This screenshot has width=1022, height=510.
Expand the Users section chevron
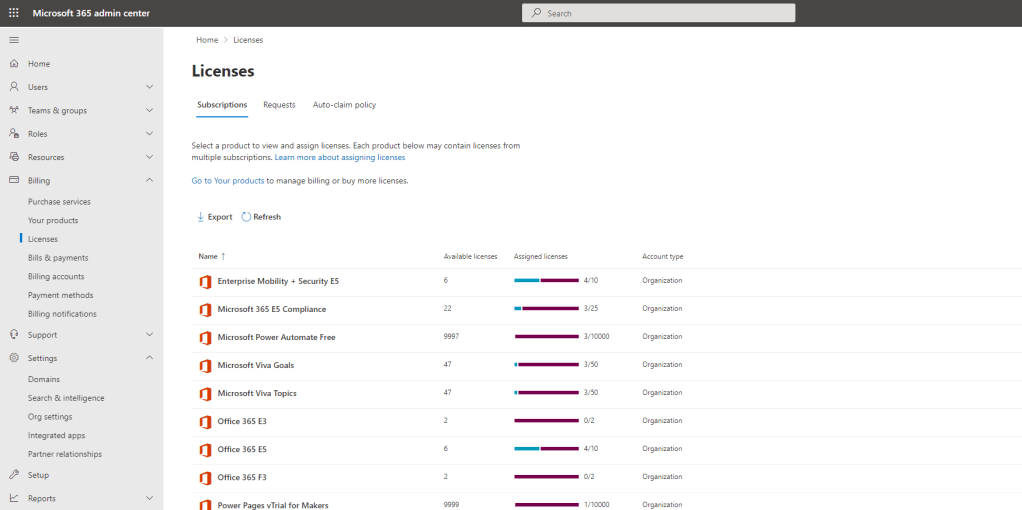tap(149, 87)
